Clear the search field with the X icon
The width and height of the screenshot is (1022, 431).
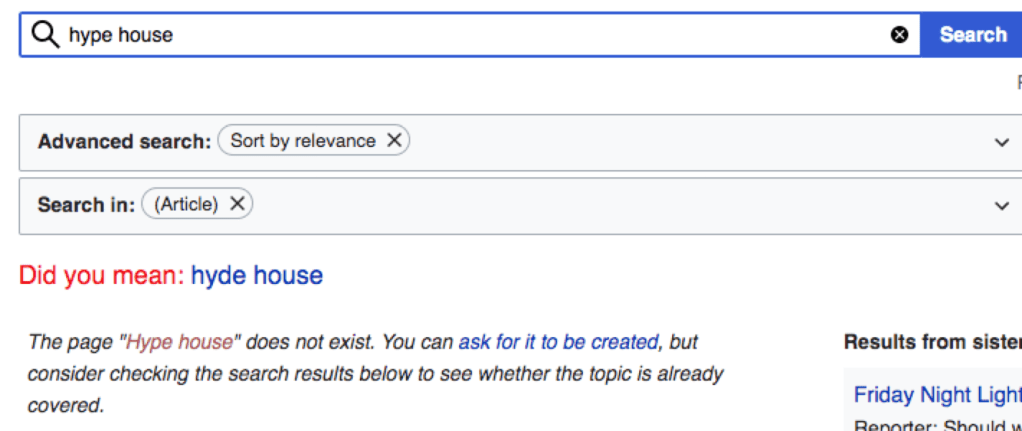pyautogui.click(x=900, y=35)
